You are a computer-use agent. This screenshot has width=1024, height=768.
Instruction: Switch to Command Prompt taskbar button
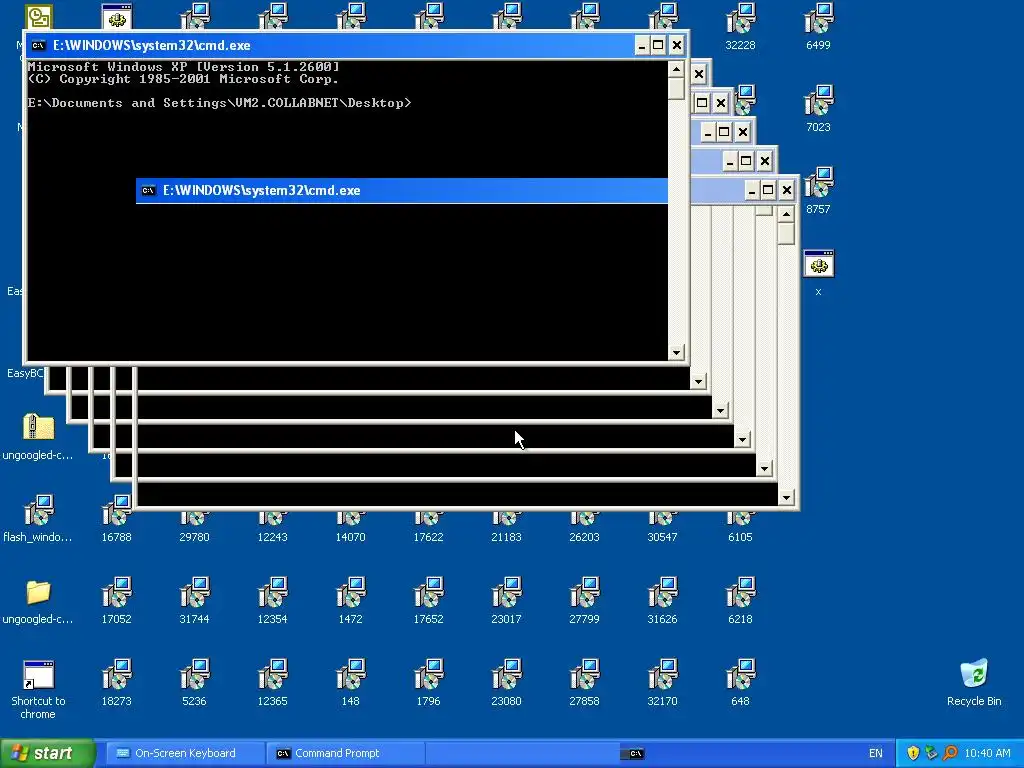[x=345, y=753]
